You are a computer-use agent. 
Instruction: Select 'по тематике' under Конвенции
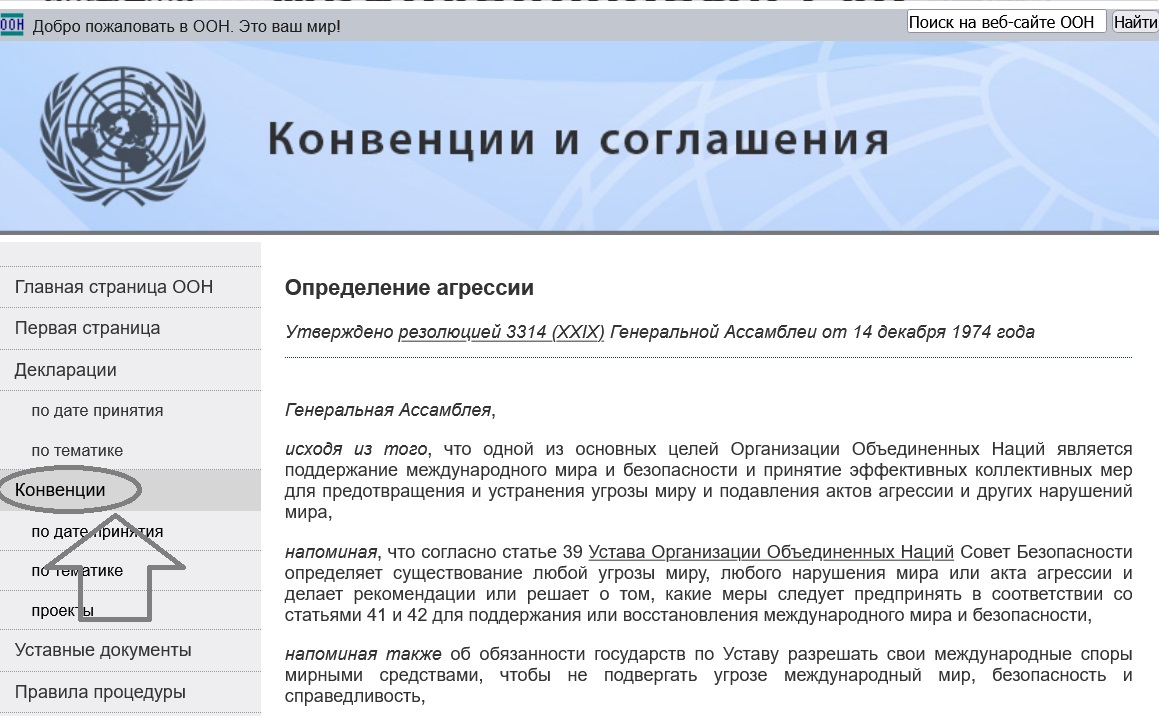coord(77,570)
